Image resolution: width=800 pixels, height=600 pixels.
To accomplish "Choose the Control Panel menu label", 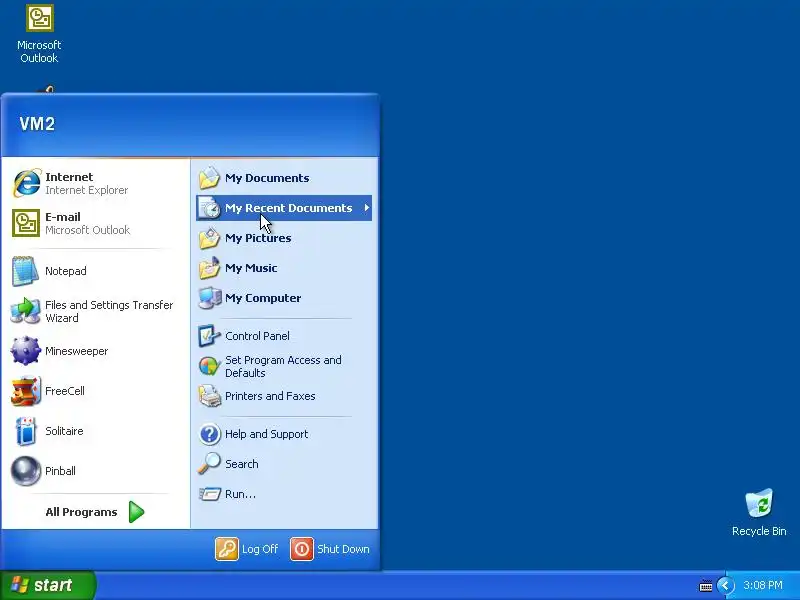I will click(257, 336).
